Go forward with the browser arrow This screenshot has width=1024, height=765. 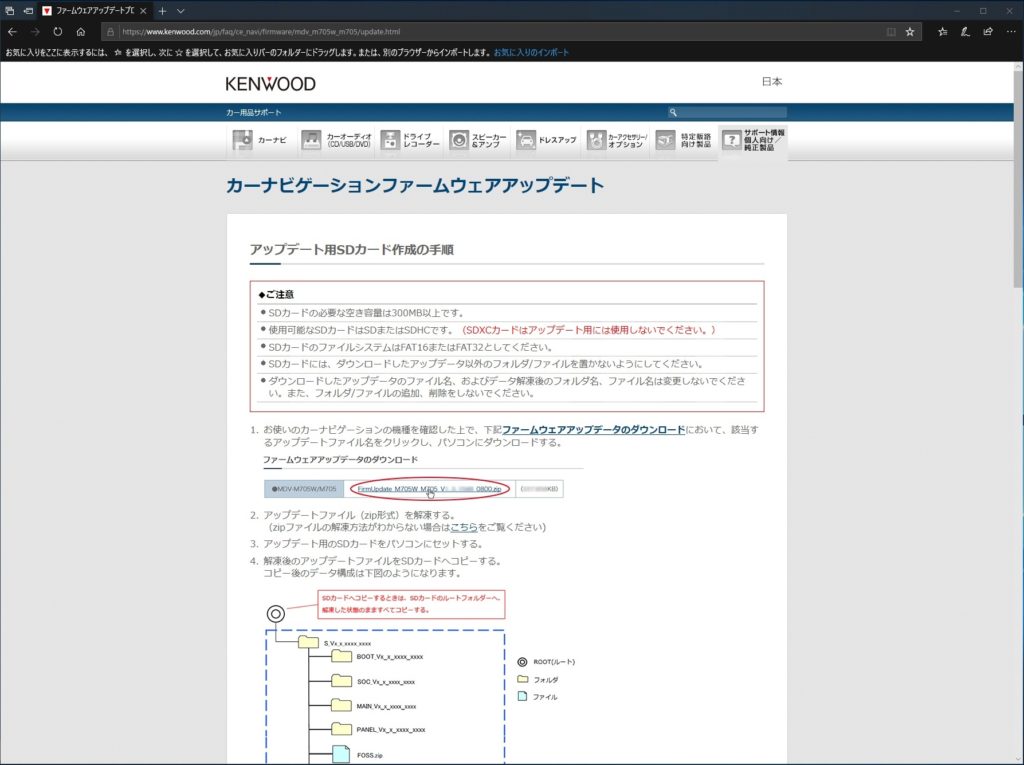click(x=35, y=31)
